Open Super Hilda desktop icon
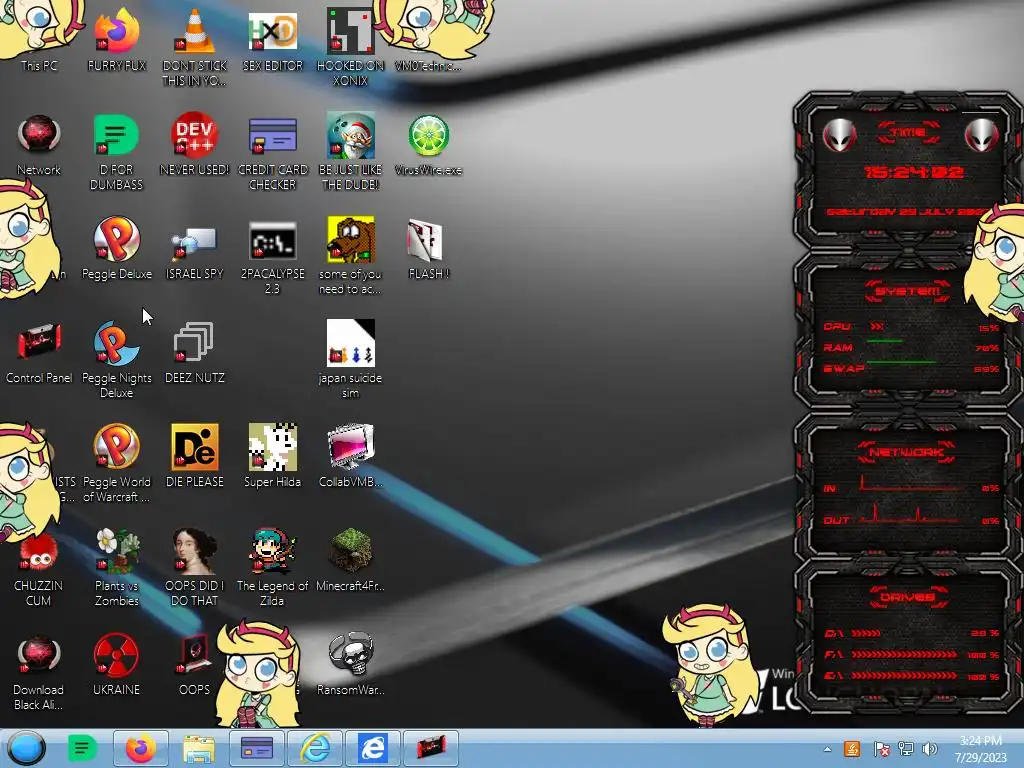This screenshot has width=1024, height=768. 272,455
